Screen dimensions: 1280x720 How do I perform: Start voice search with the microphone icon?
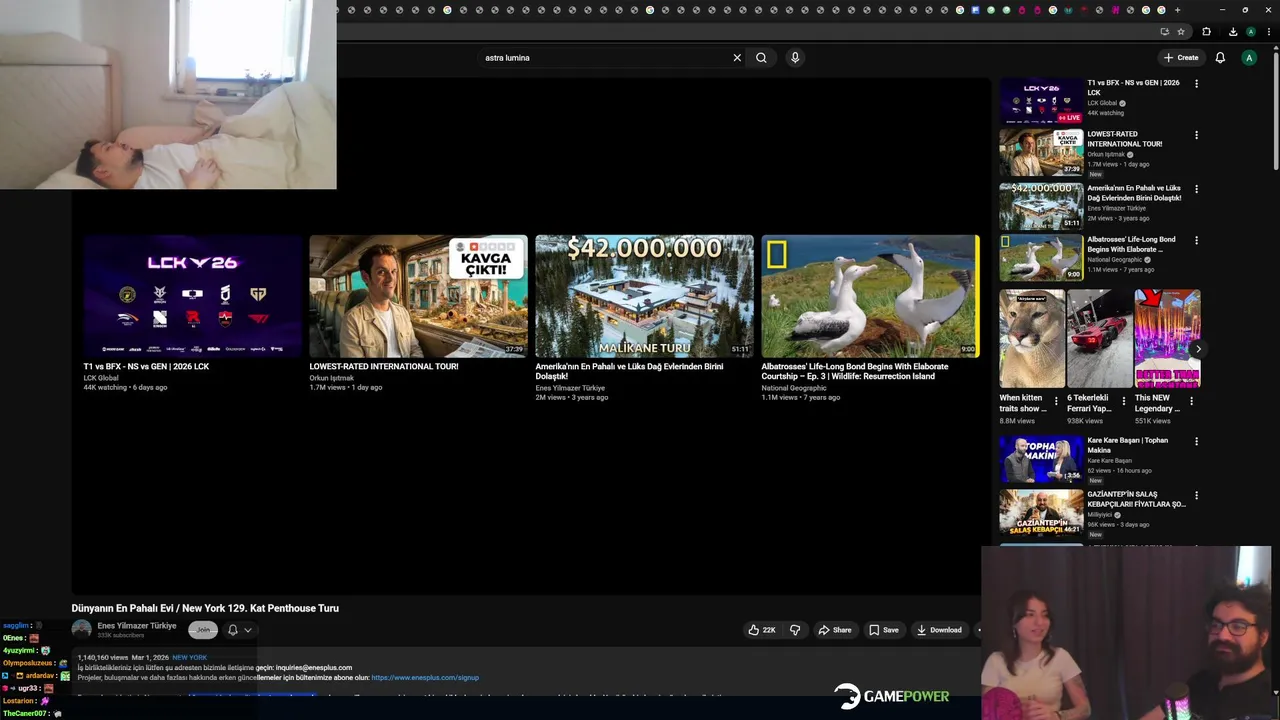click(795, 58)
